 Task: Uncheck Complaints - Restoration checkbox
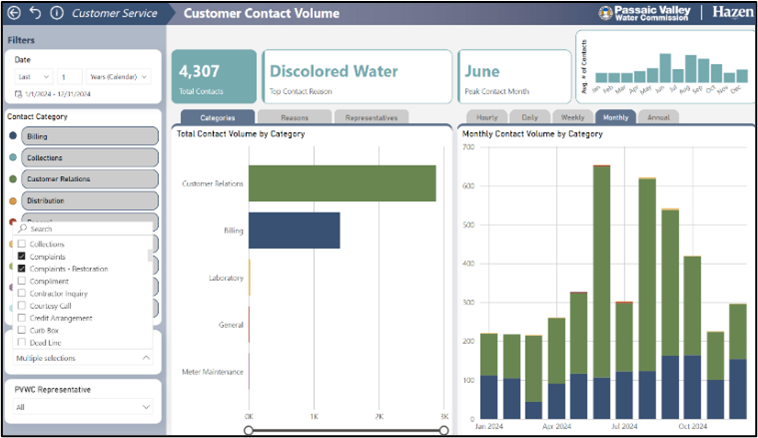coord(22,269)
